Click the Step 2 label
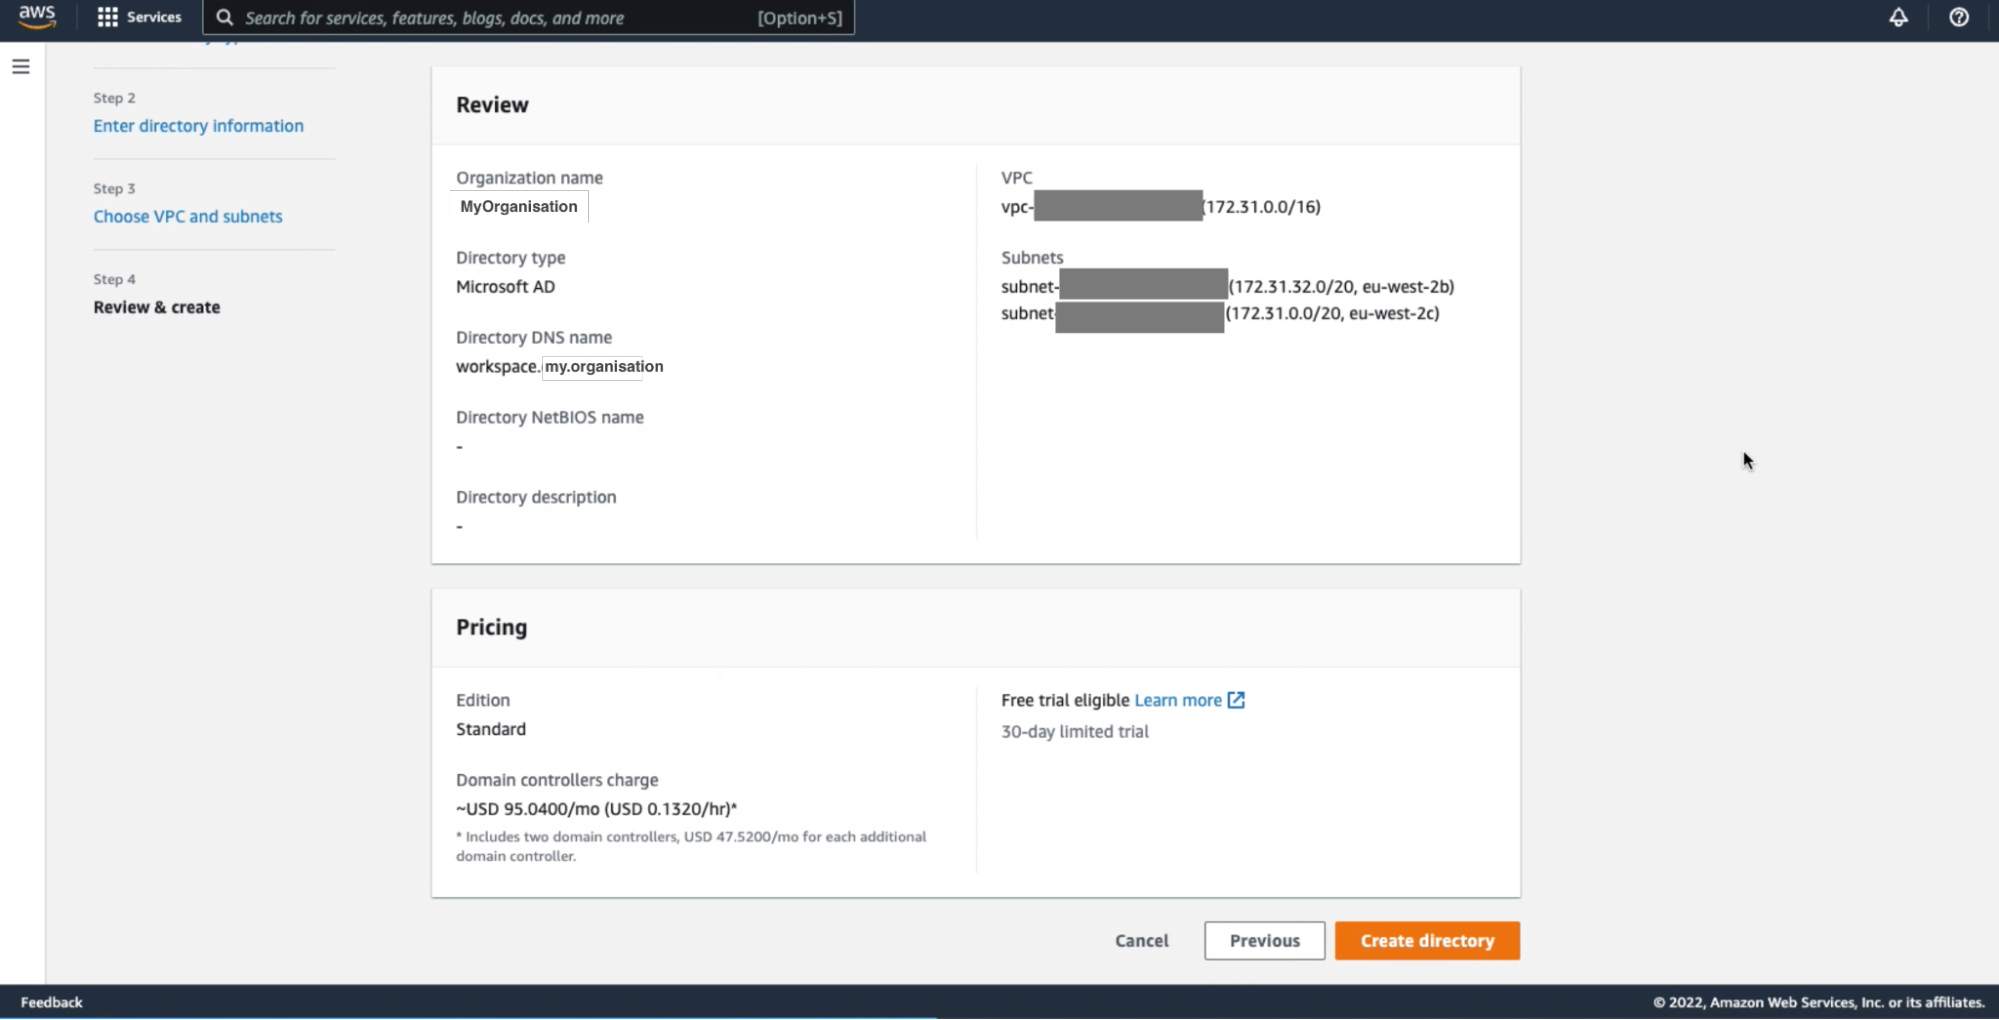 point(114,98)
